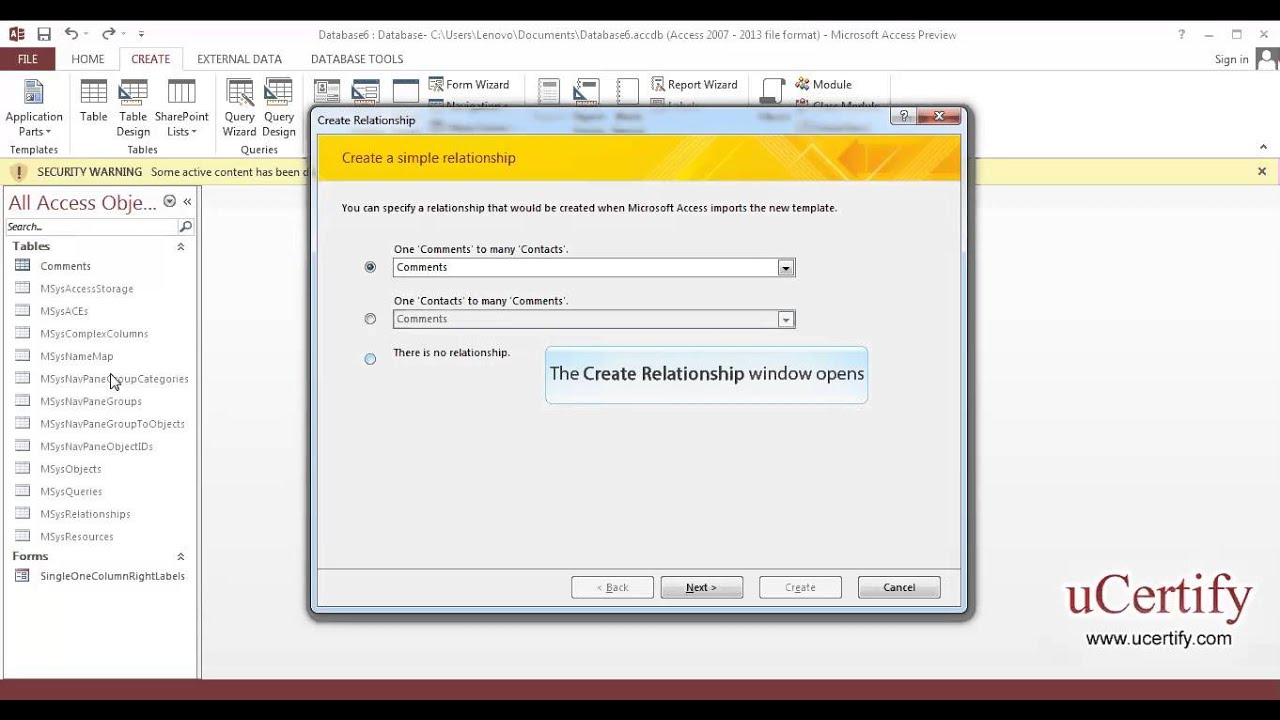The height and width of the screenshot is (720, 1280).
Task: Click the Help question mark in title bar
Action: pyautogui.click(x=1182, y=34)
